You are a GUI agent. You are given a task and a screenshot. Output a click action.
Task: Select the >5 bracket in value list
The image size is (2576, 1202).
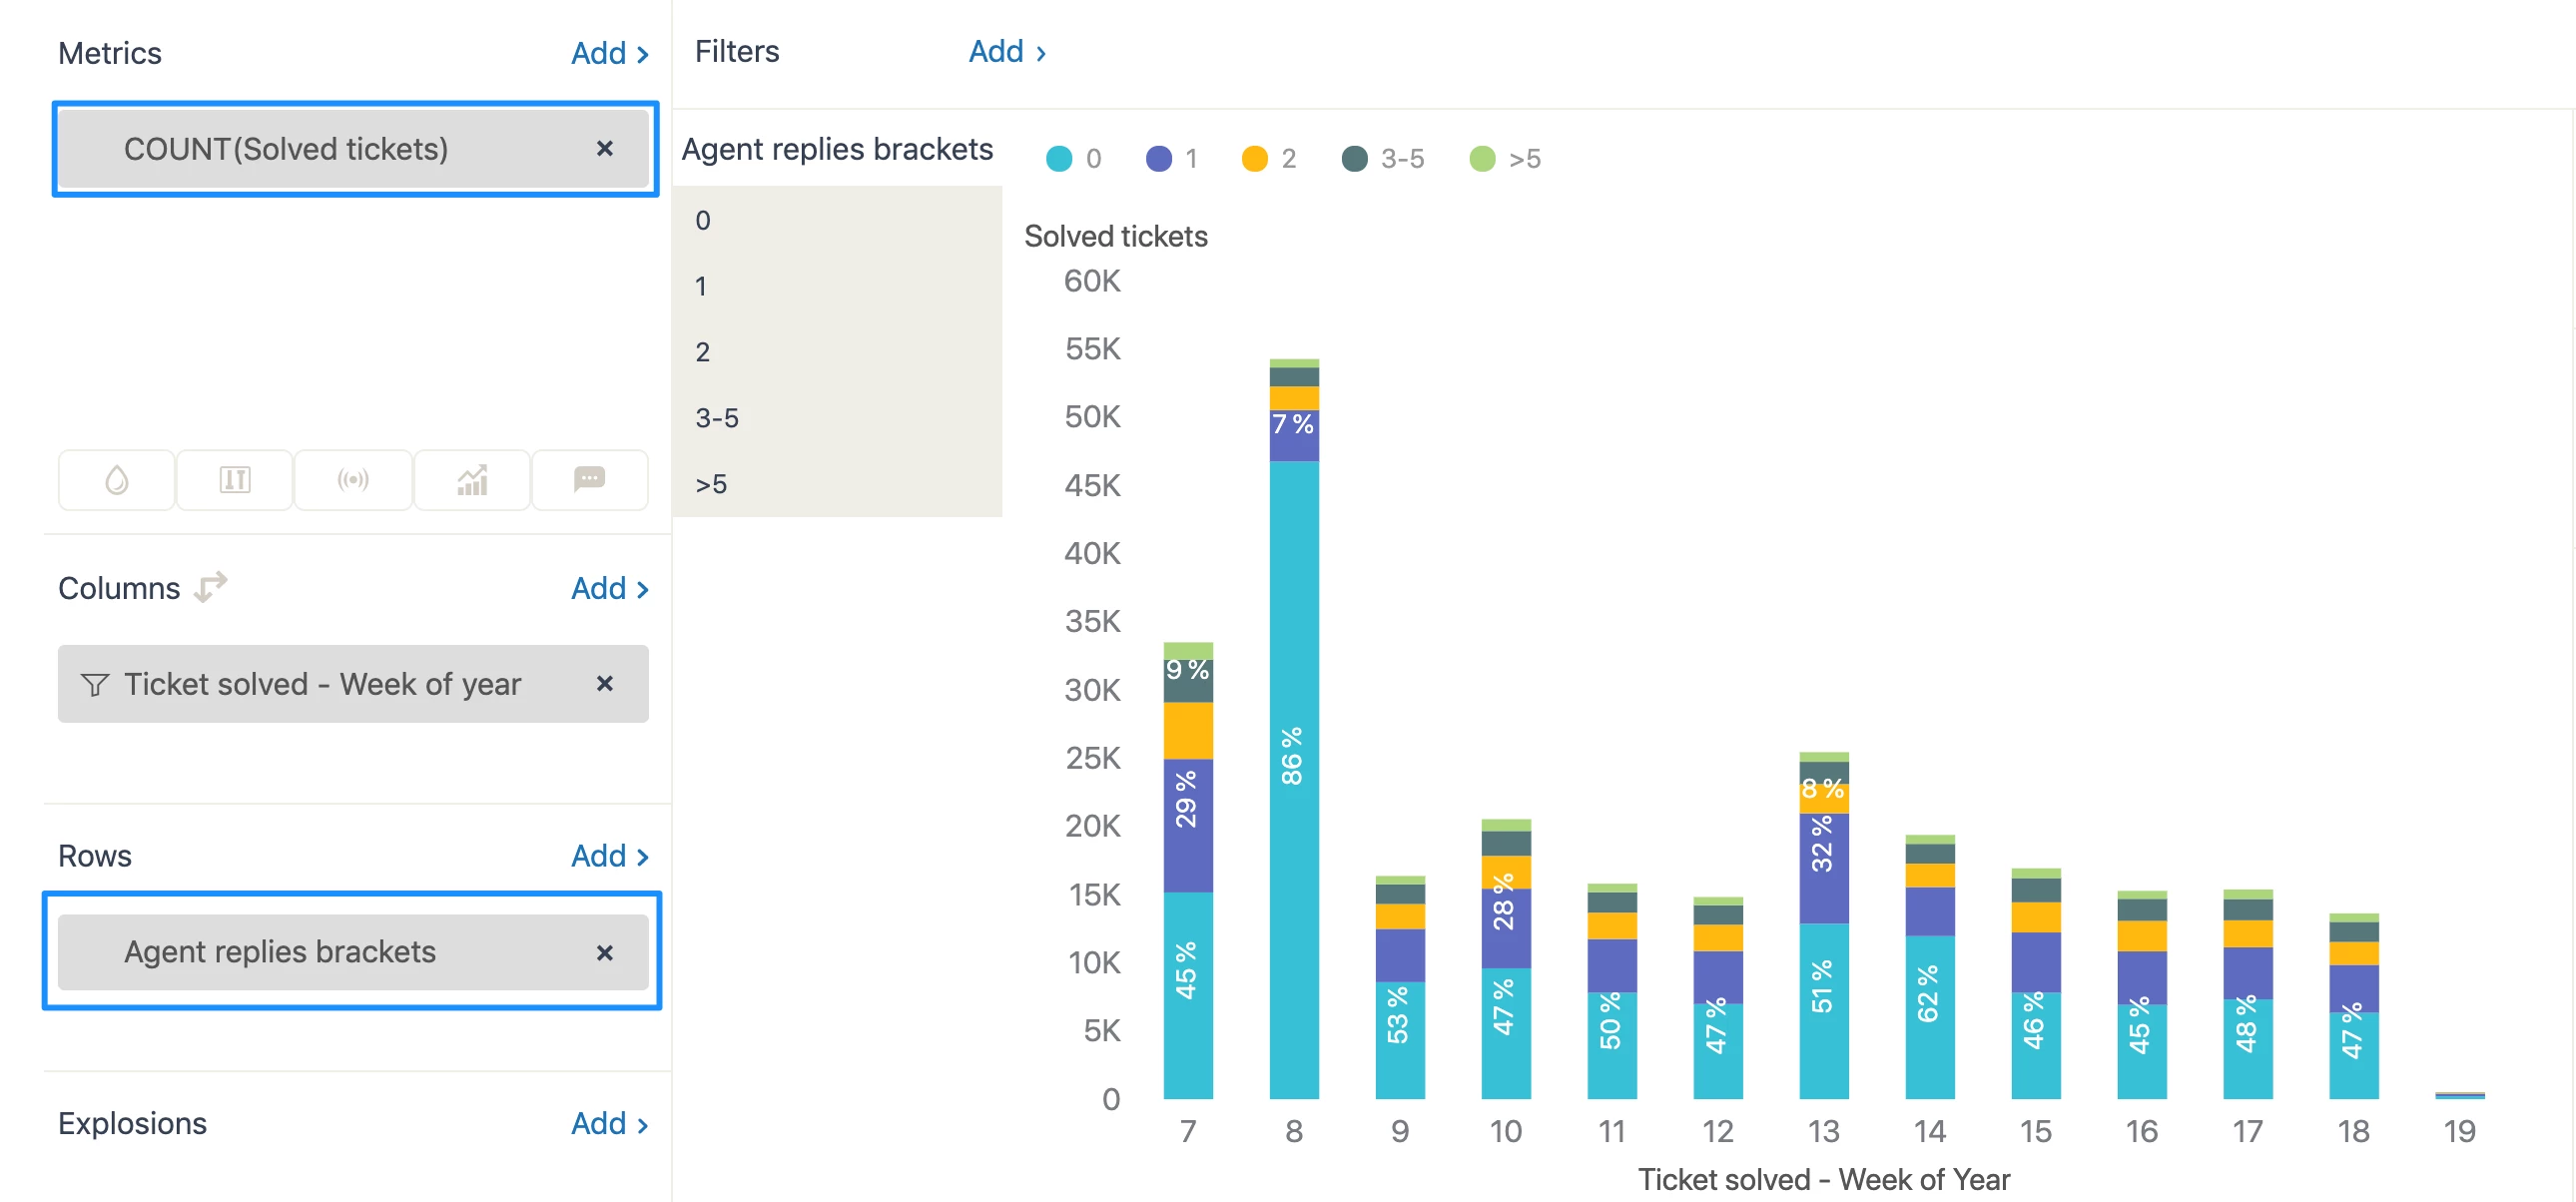pyautogui.click(x=711, y=484)
